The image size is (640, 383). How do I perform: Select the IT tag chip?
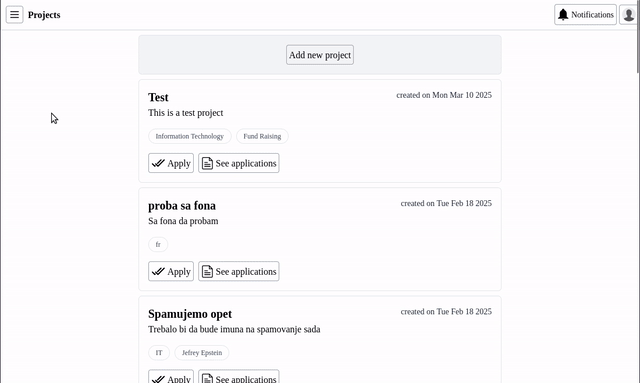159,353
